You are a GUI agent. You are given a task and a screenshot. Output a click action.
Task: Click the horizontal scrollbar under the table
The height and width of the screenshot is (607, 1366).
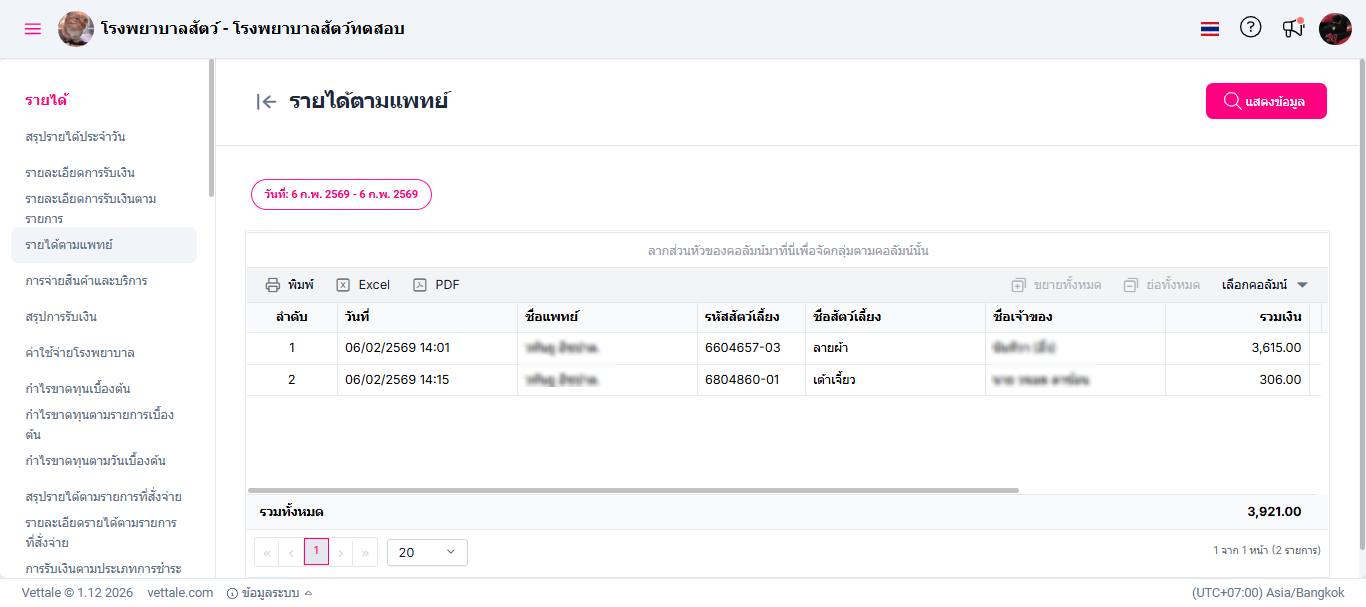pyautogui.click(x=632, y=490)
